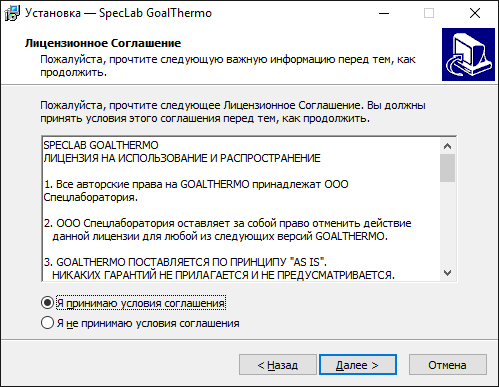The image size is (499, 387).
Task: Minimize the SpecLab GoalThermo setup window
Action: click(384, 13)
